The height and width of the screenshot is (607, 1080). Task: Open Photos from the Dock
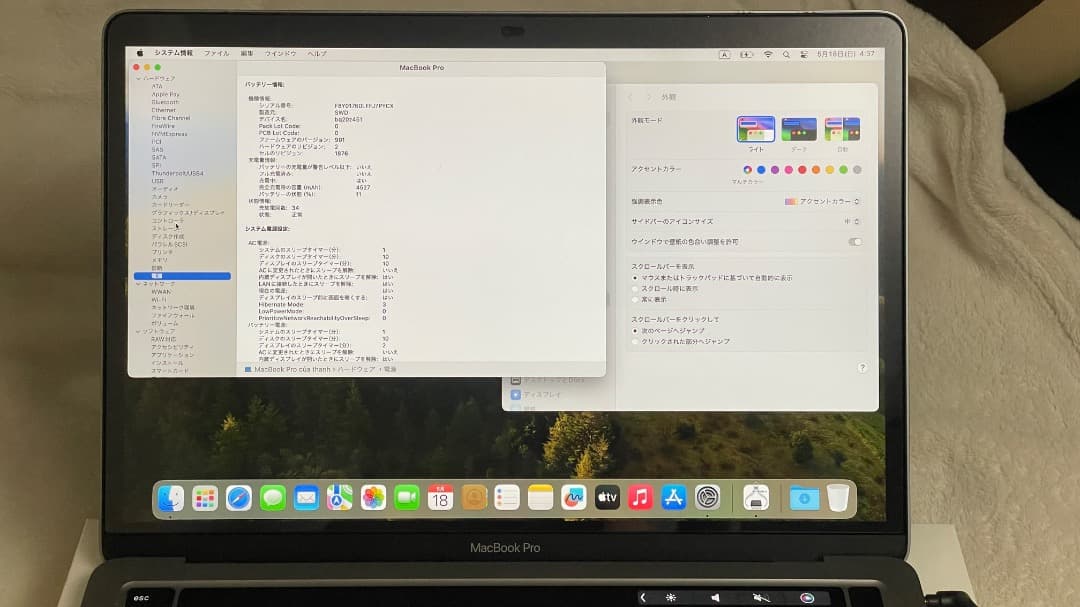tap(372, 497)
